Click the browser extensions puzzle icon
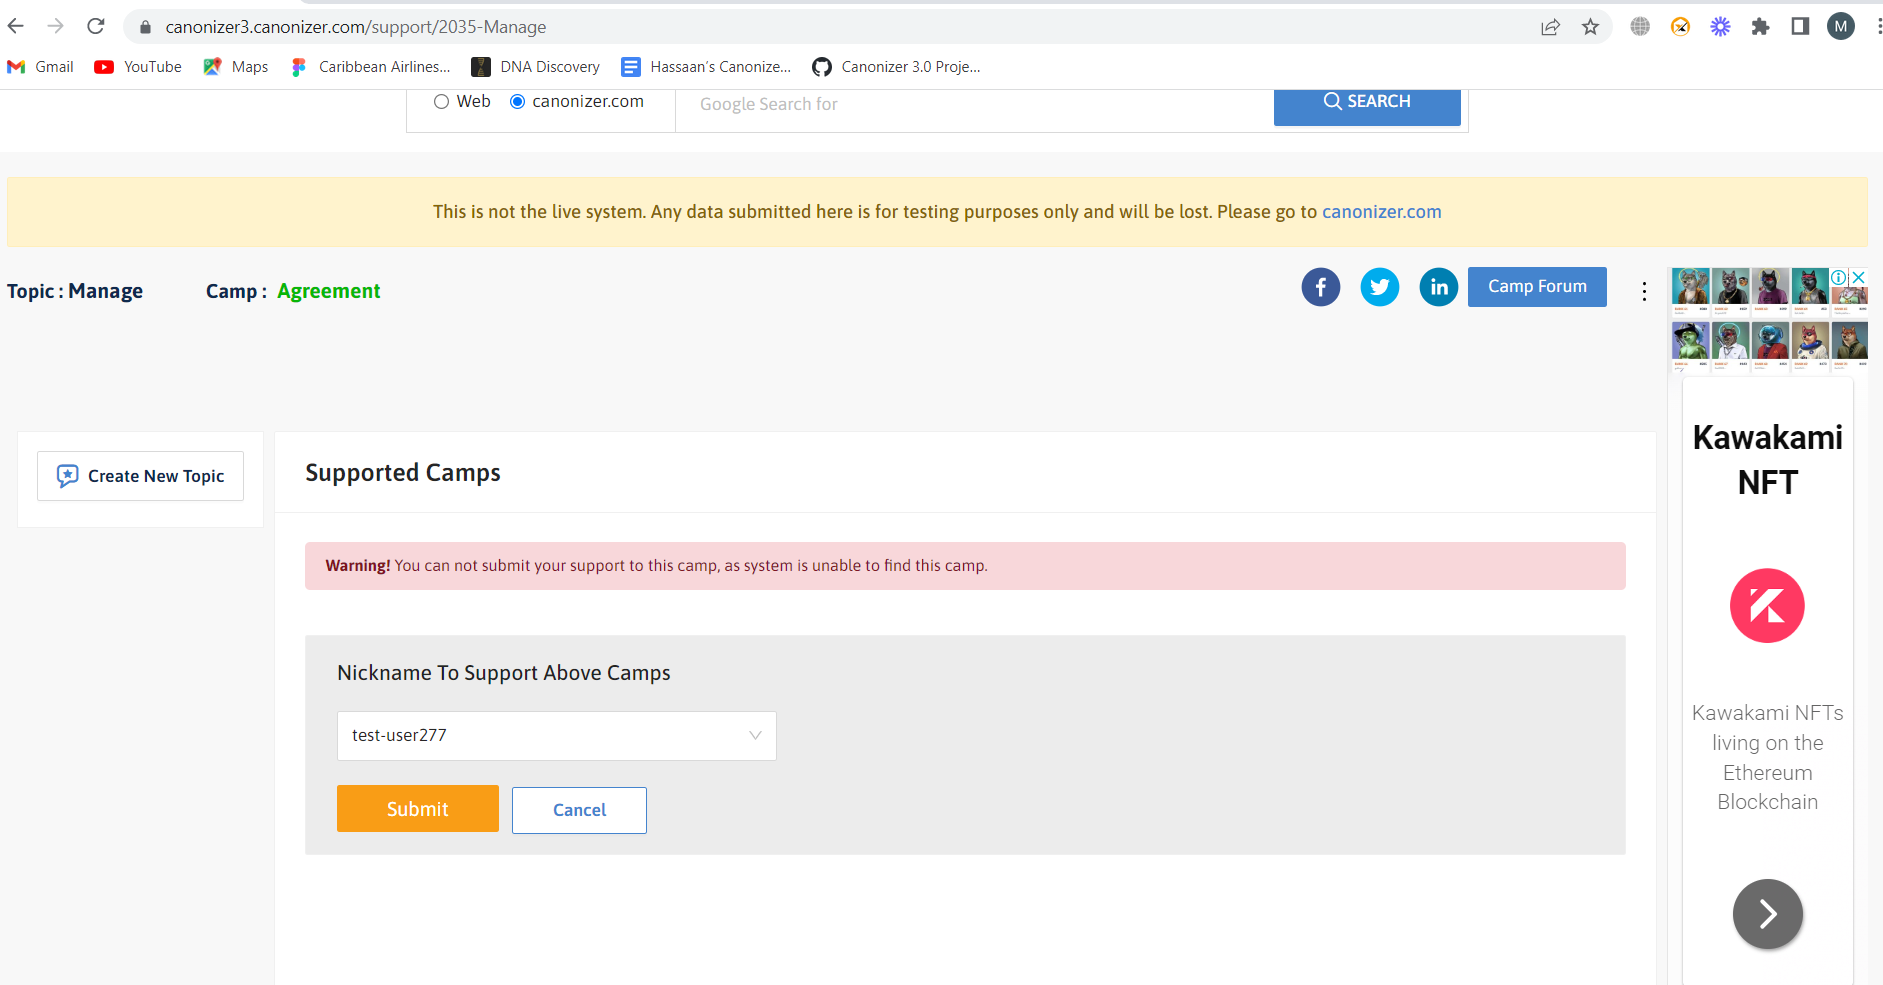The width and height of the screenshot is (1883, 985). [1760, 27]
